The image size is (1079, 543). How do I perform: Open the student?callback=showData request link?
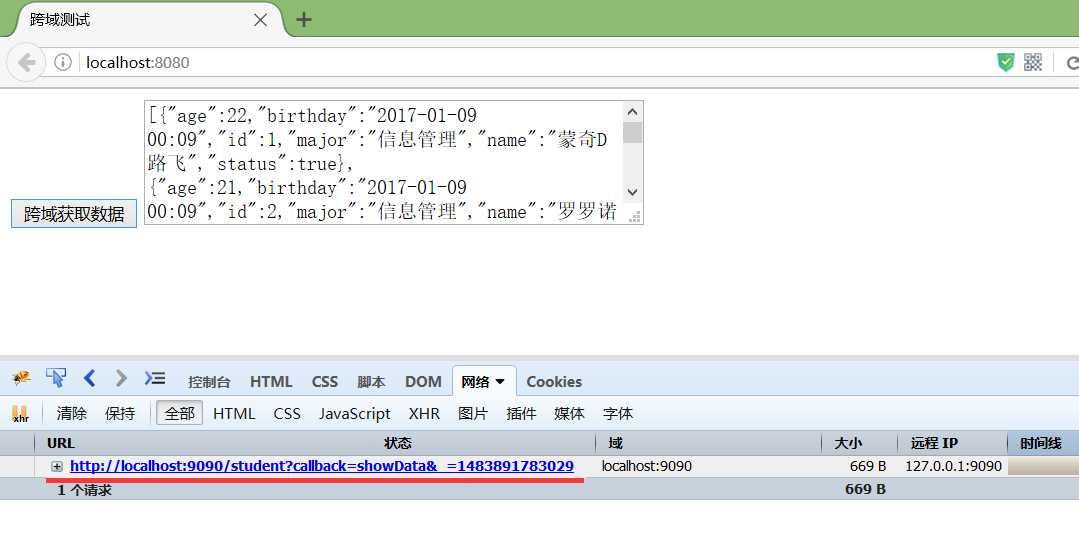322,467
